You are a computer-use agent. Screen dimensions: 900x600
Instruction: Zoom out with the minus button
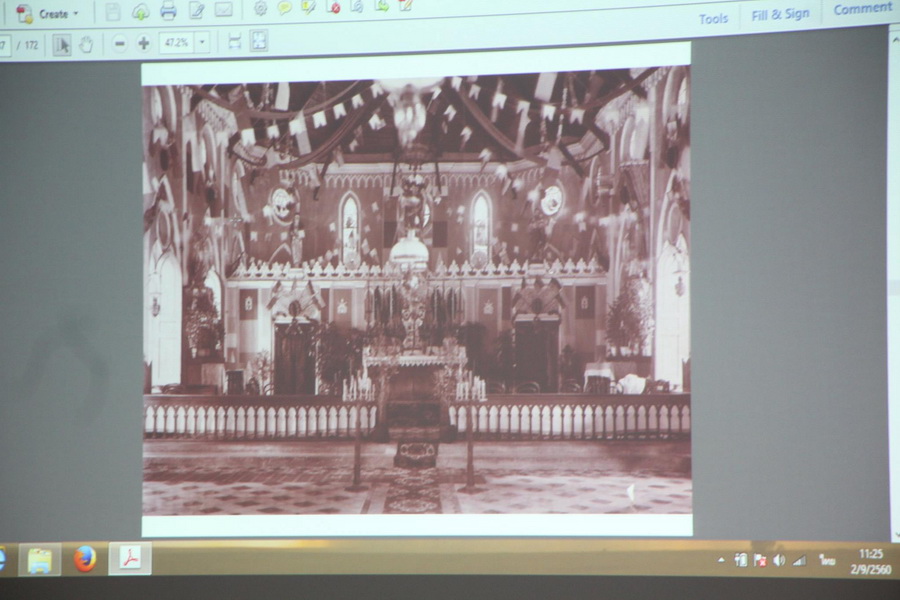pyautogui.click(x=119, y=43)
